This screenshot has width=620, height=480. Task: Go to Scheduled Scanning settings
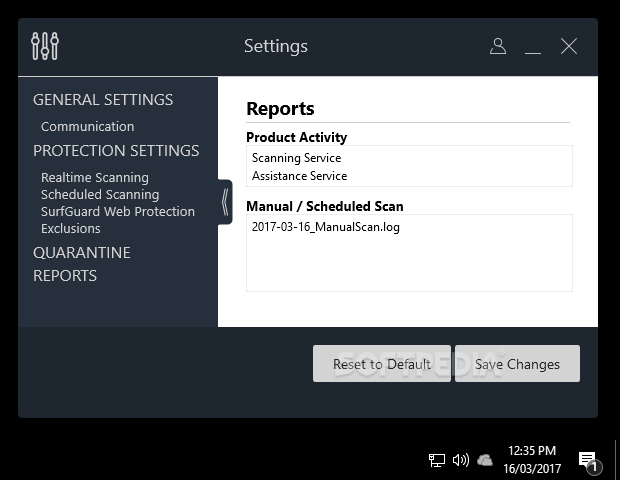point(100,195)
